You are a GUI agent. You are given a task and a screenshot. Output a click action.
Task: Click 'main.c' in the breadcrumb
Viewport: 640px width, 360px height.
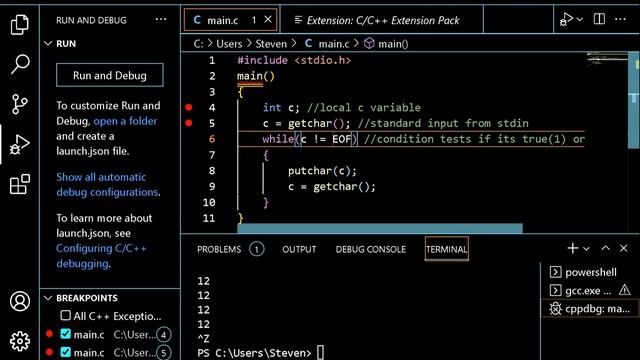334,44
